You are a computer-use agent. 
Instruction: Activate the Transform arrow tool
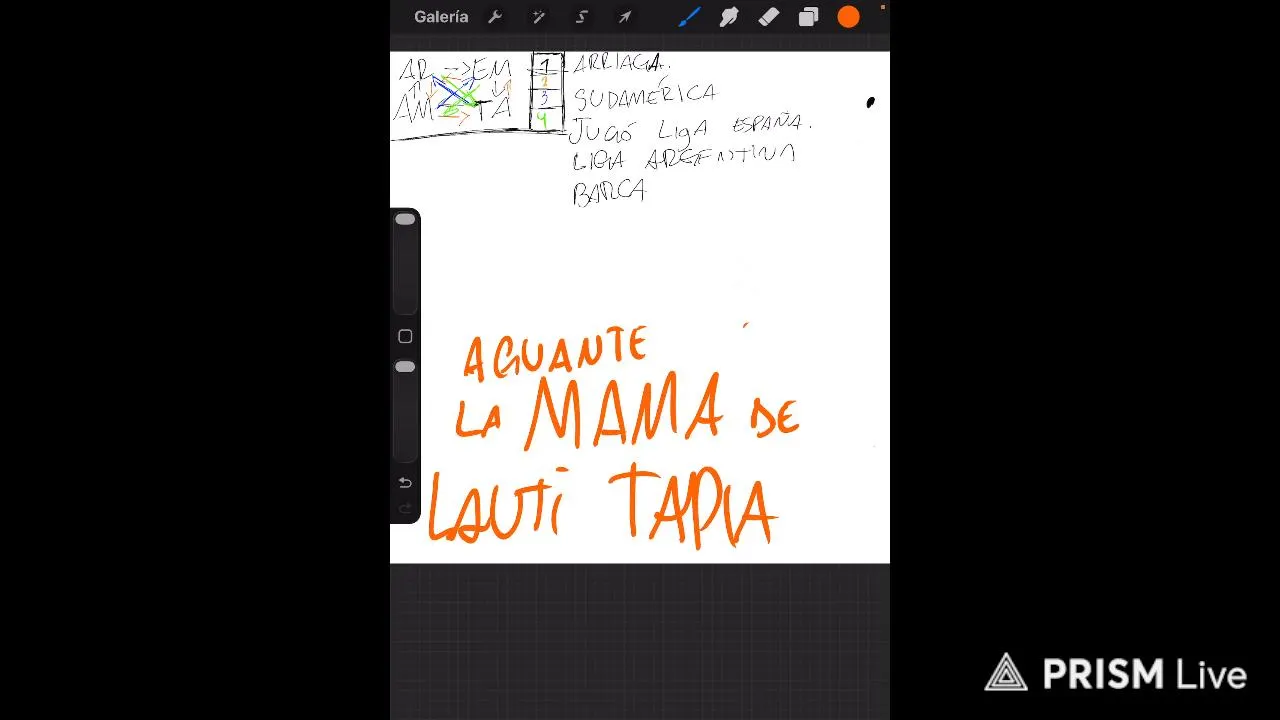tap(625, 17)
